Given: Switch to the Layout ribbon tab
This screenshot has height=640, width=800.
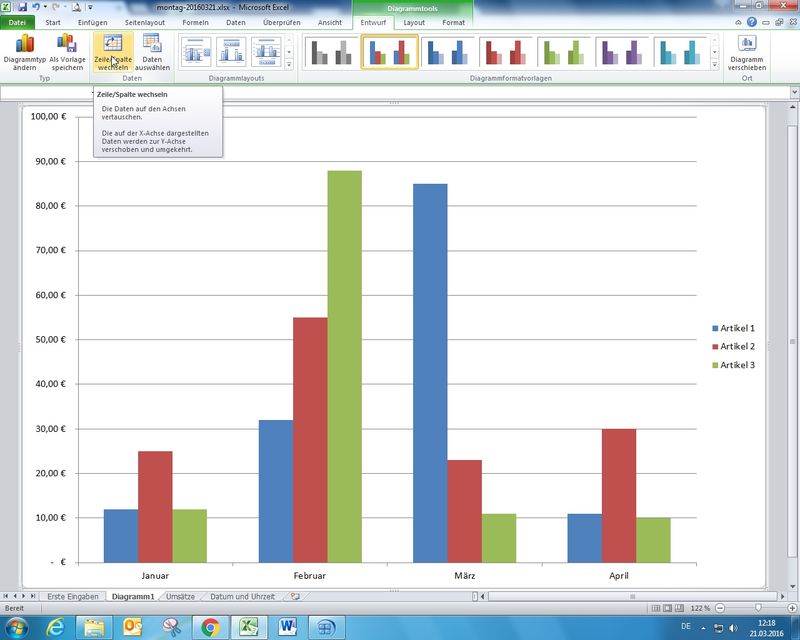Looking at the screenshot, I should click(413, 21).
